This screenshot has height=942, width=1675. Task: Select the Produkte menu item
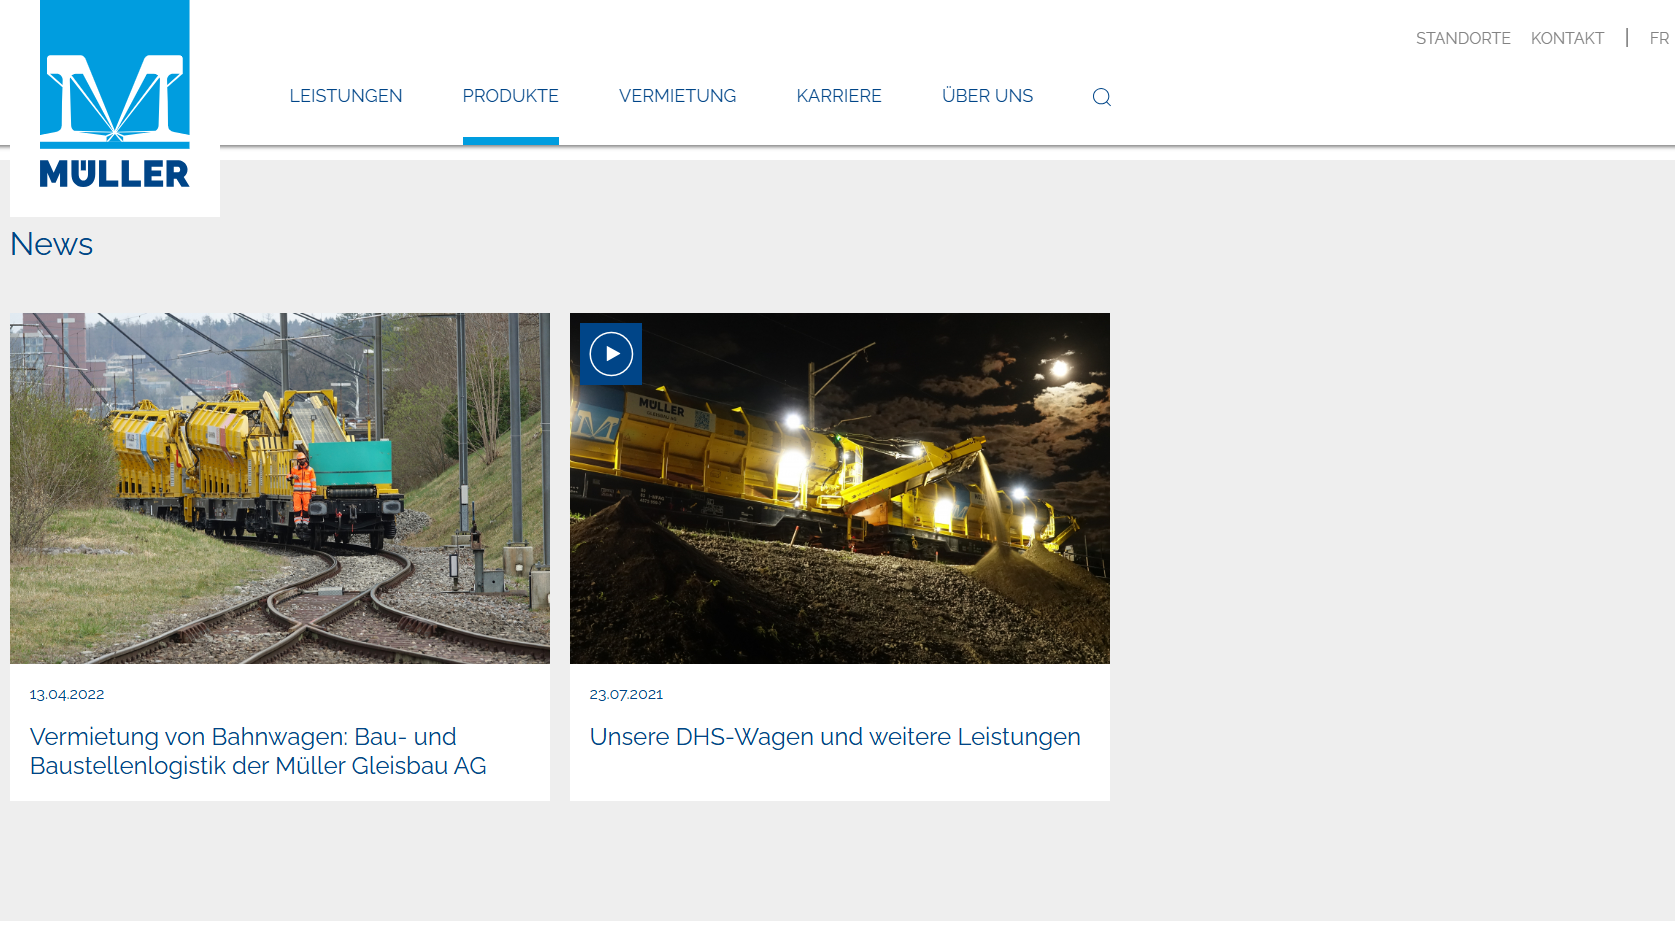510,96
